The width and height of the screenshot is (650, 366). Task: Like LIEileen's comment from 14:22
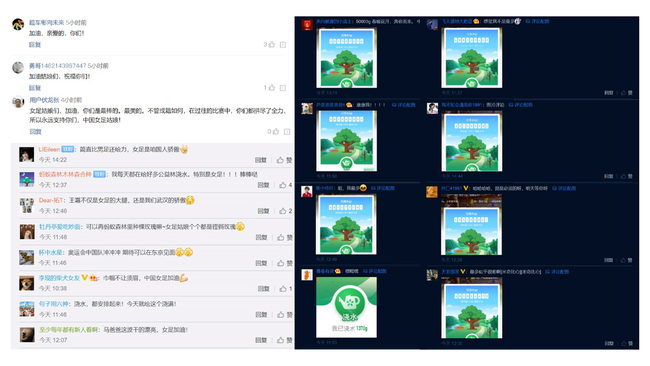click(281, 160)
